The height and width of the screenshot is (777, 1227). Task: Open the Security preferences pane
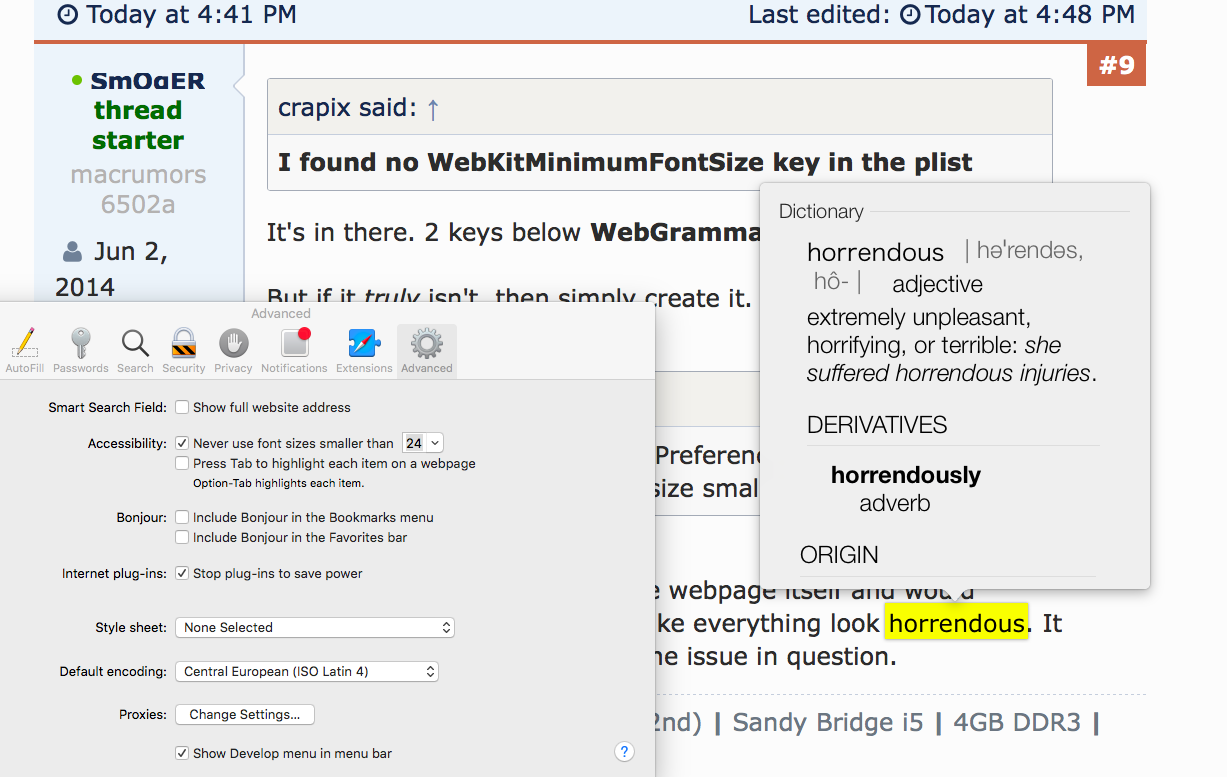pyautogui.click(x=184, y=350)
